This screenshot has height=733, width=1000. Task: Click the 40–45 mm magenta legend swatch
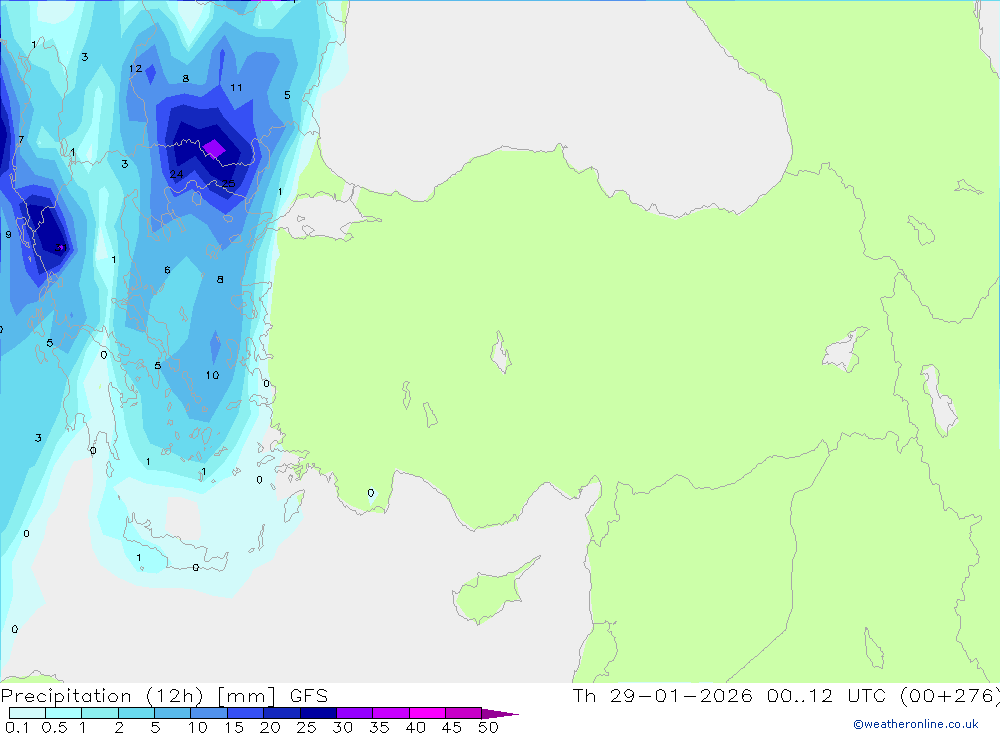coord(427,713)
